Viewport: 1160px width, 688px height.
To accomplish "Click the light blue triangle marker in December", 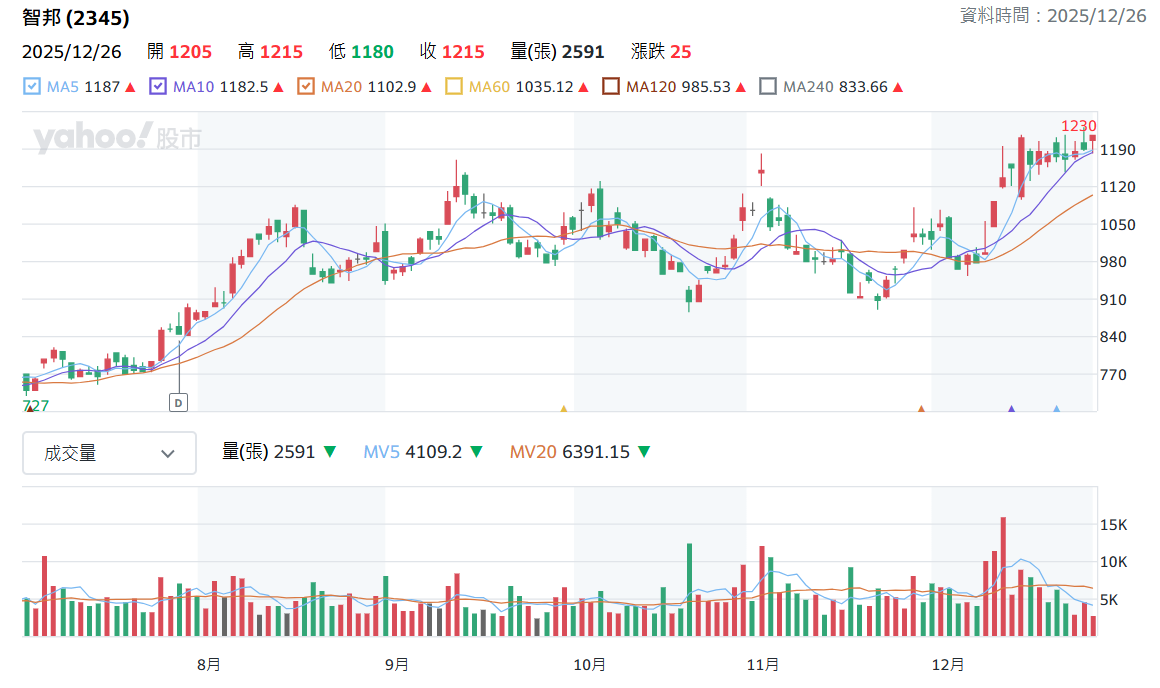I will 1056,408.
